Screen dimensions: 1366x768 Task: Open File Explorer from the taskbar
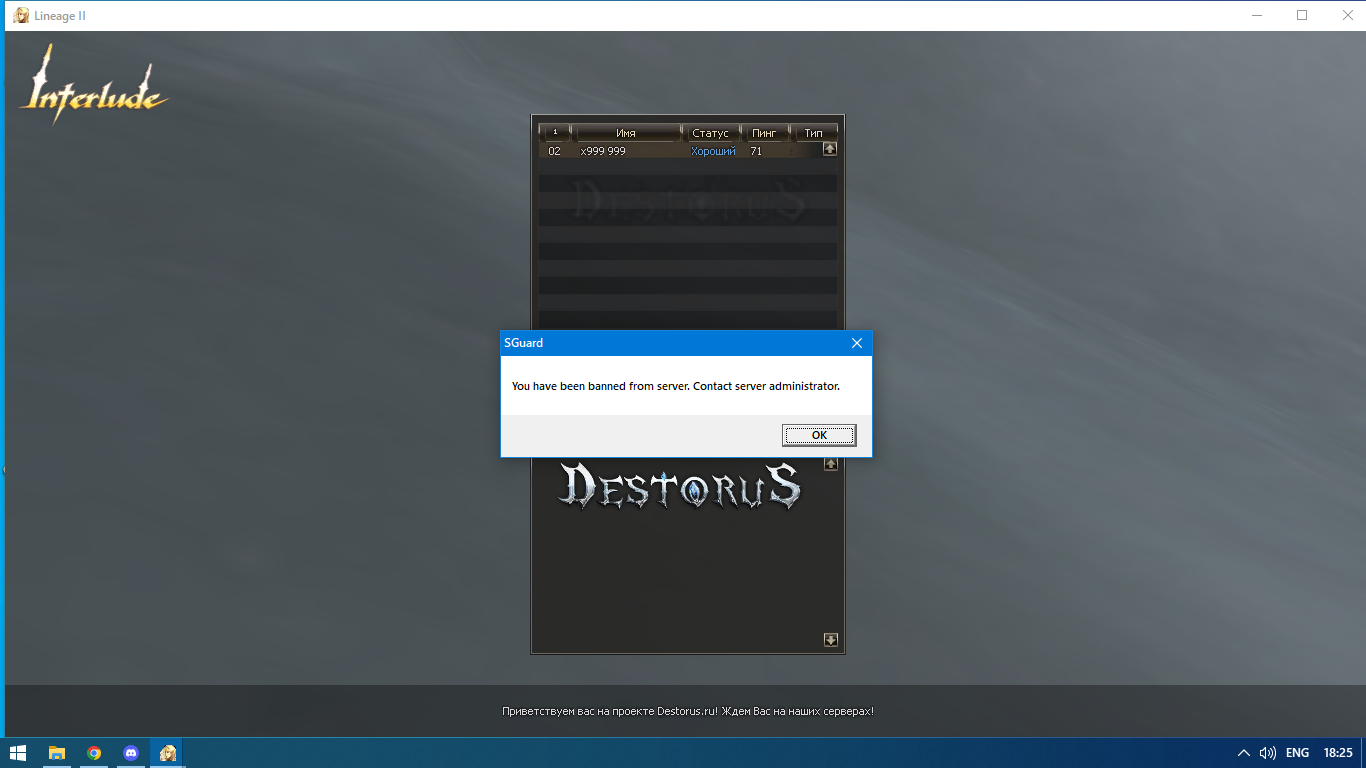click(57, 753)
